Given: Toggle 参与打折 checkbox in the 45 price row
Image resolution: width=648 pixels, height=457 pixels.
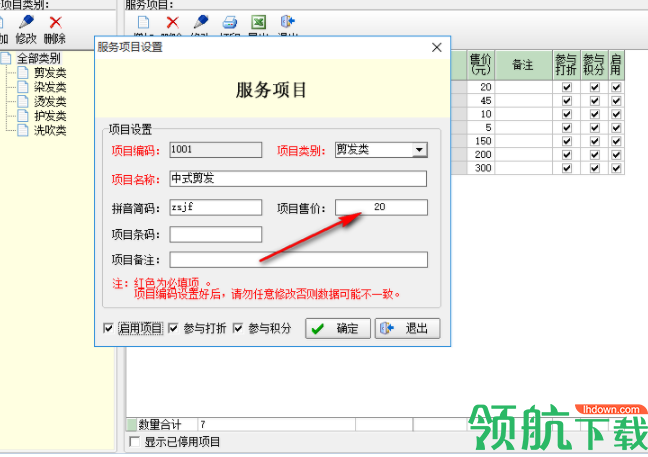Looking at the screenshot, I should [567, 101].
